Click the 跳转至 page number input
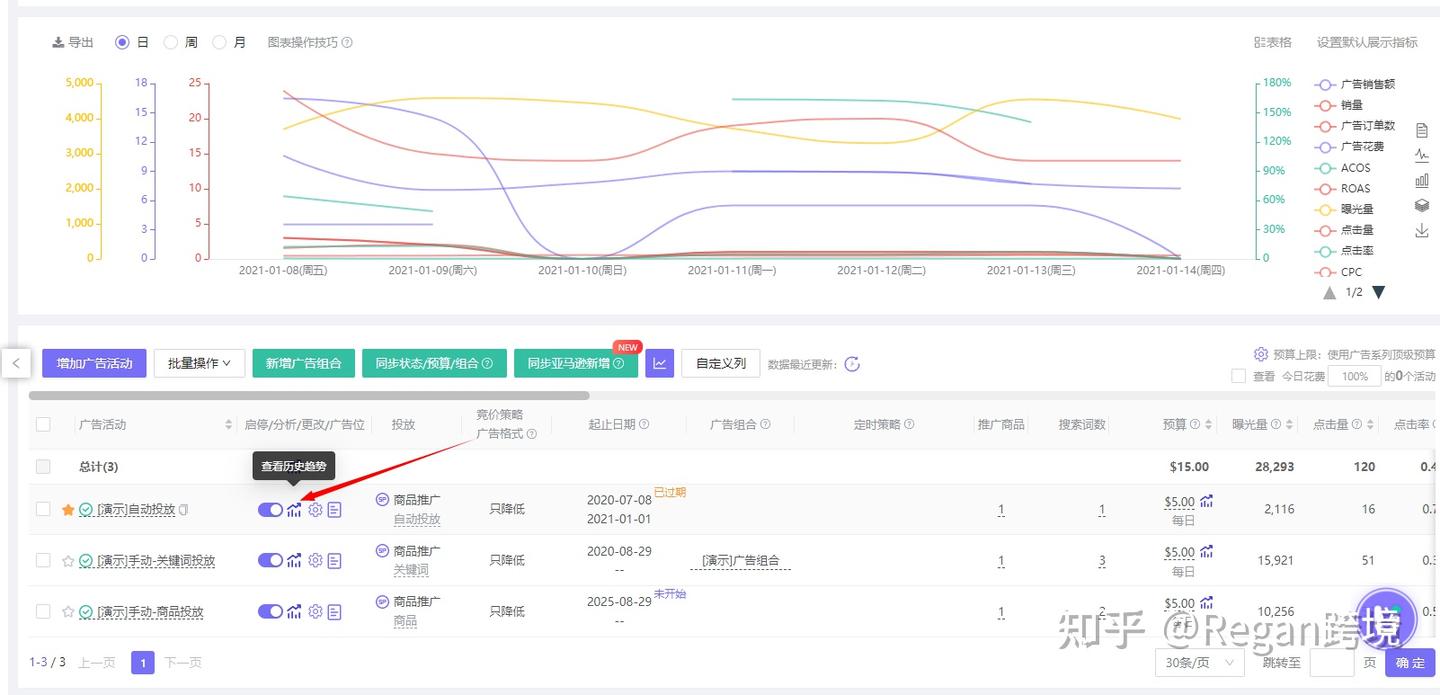Screen dimensions: 1440x695 click(1332, 662)
